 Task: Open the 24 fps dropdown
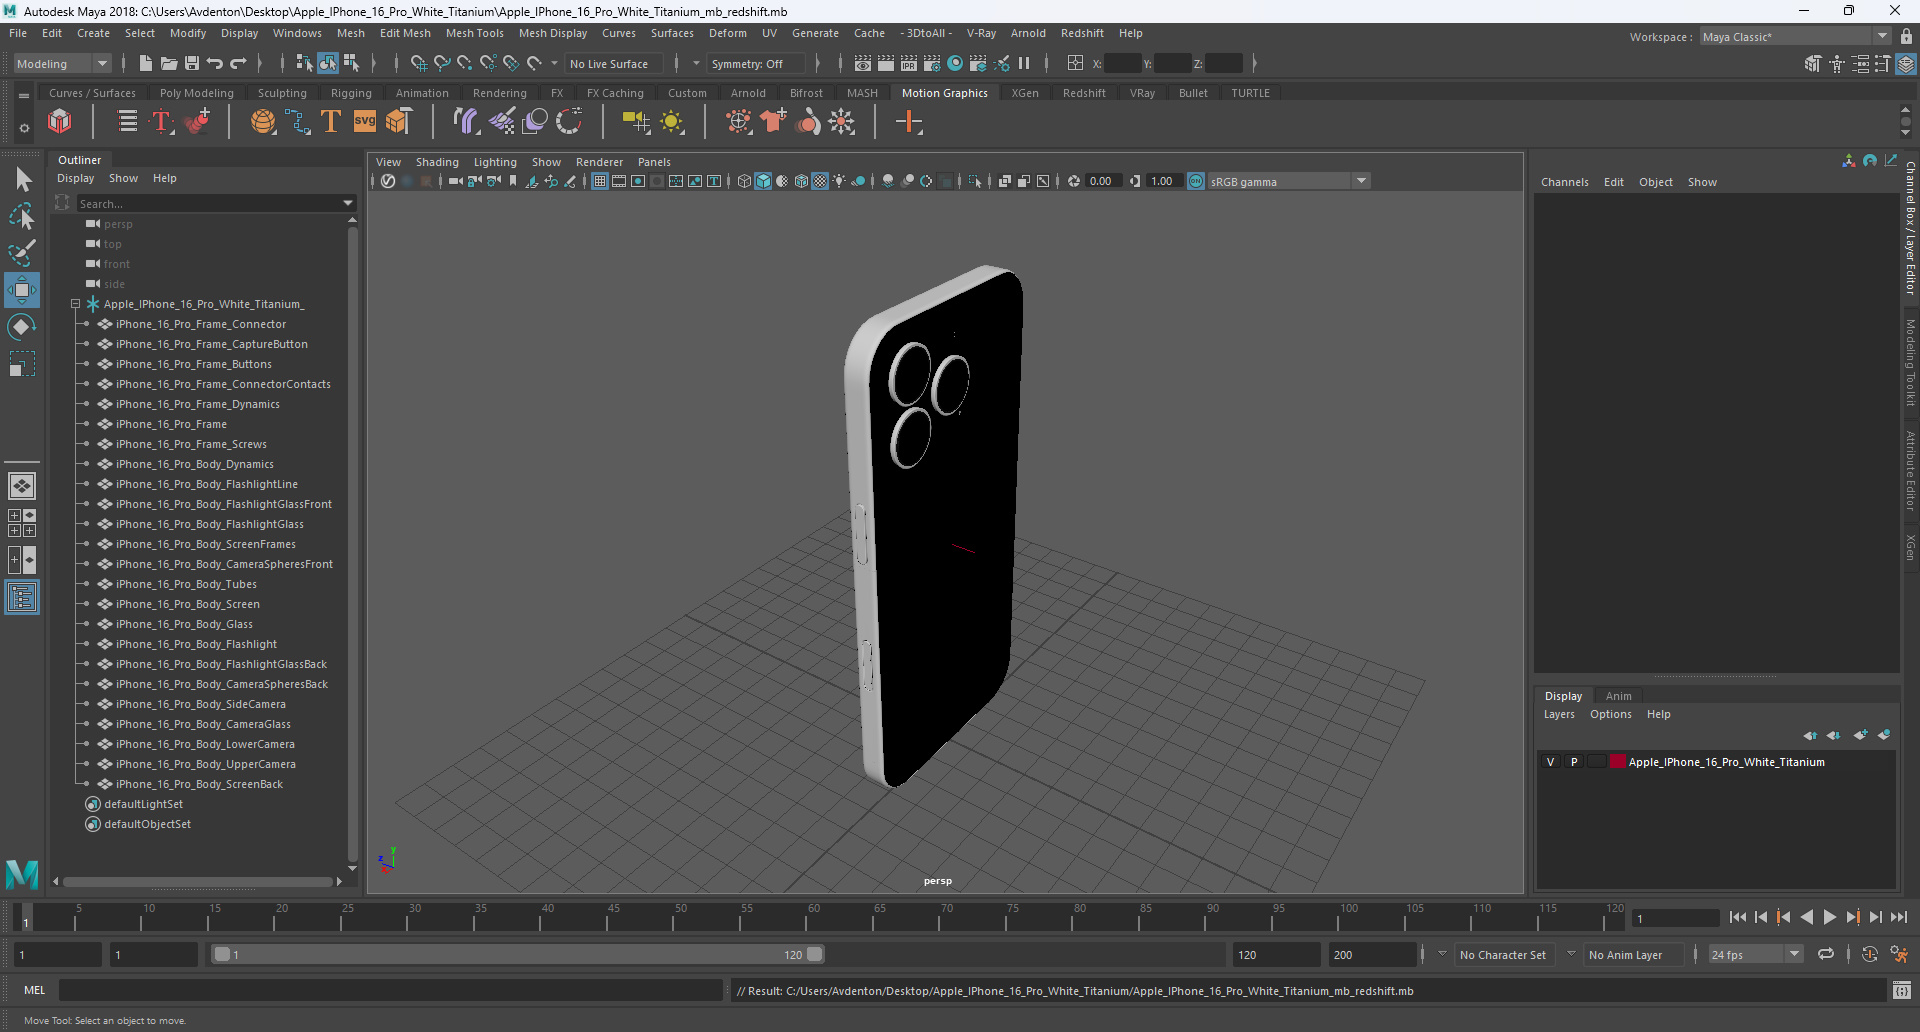point(1755,954)
